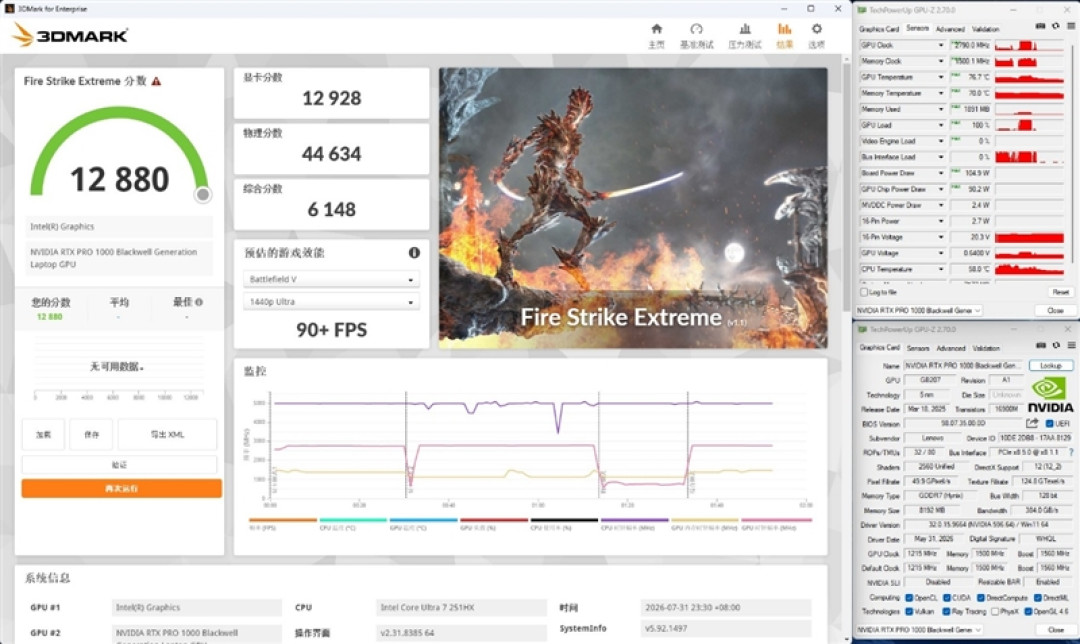Open the Memory Clock sensor dropdown arrow

(941, 61)
